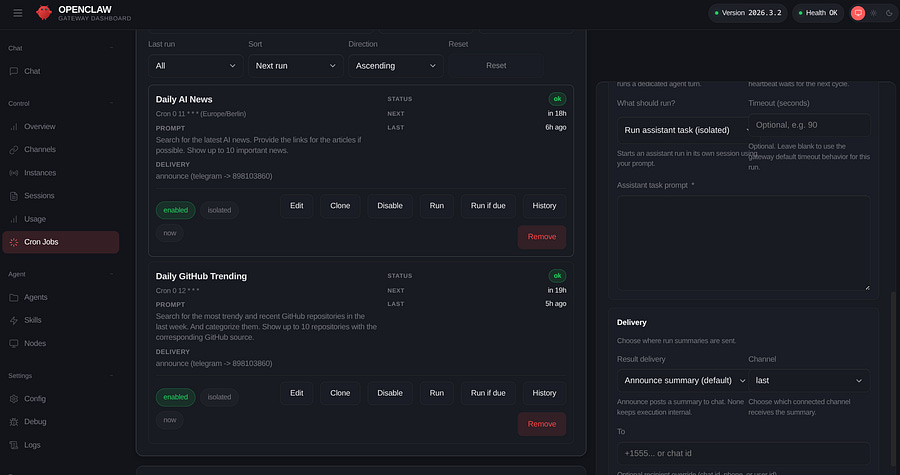Click the Timeout seconds input field
The height and width of the screenshot is (475, 900).
coord(809,125)
